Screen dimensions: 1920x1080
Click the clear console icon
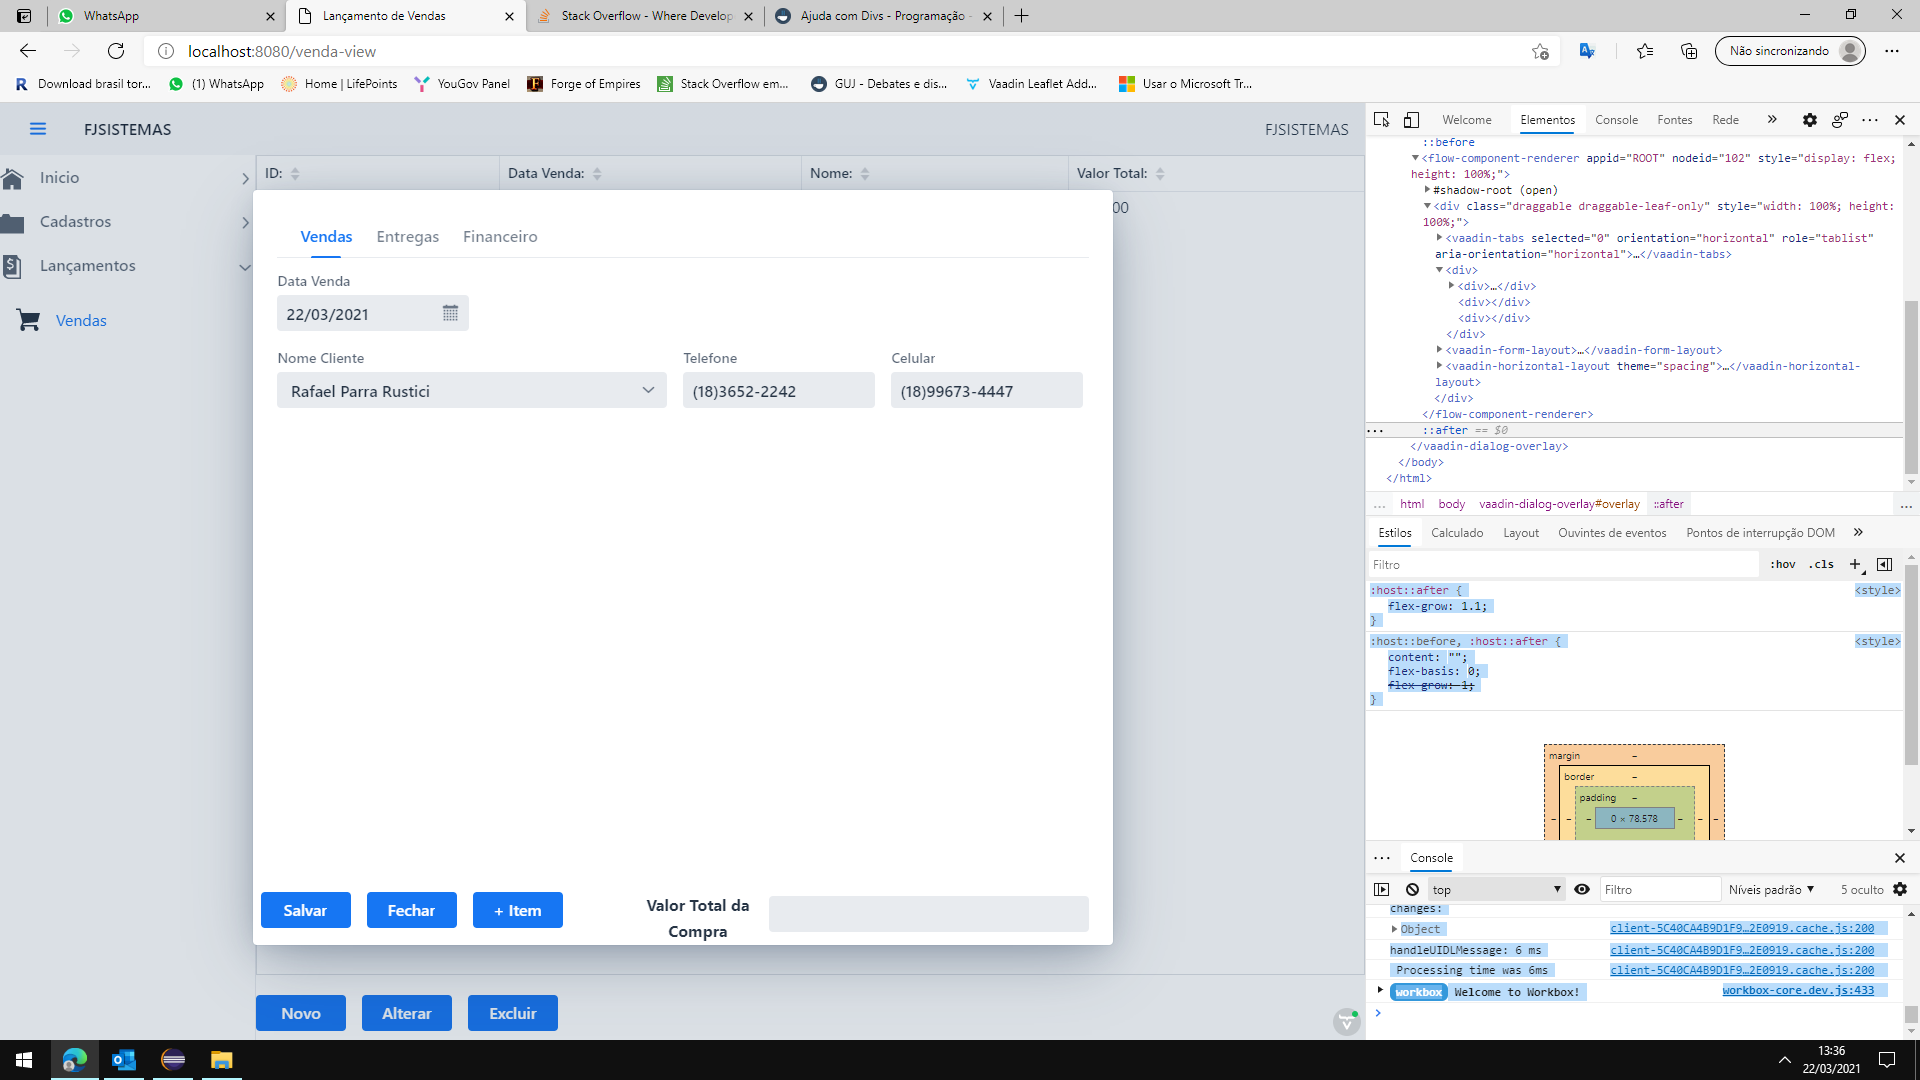tap(1412, 889)
